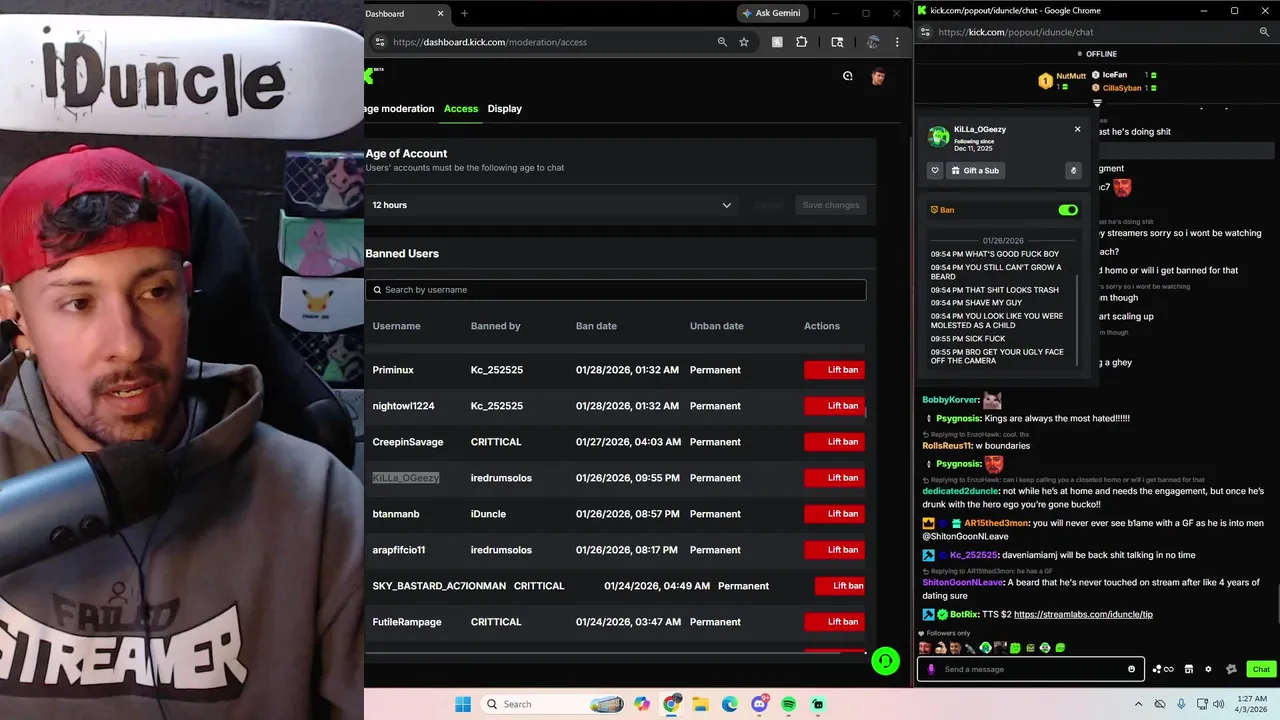Open the Windows Start menu
The image size is (1280, 720).
click(x=463, y=704)
